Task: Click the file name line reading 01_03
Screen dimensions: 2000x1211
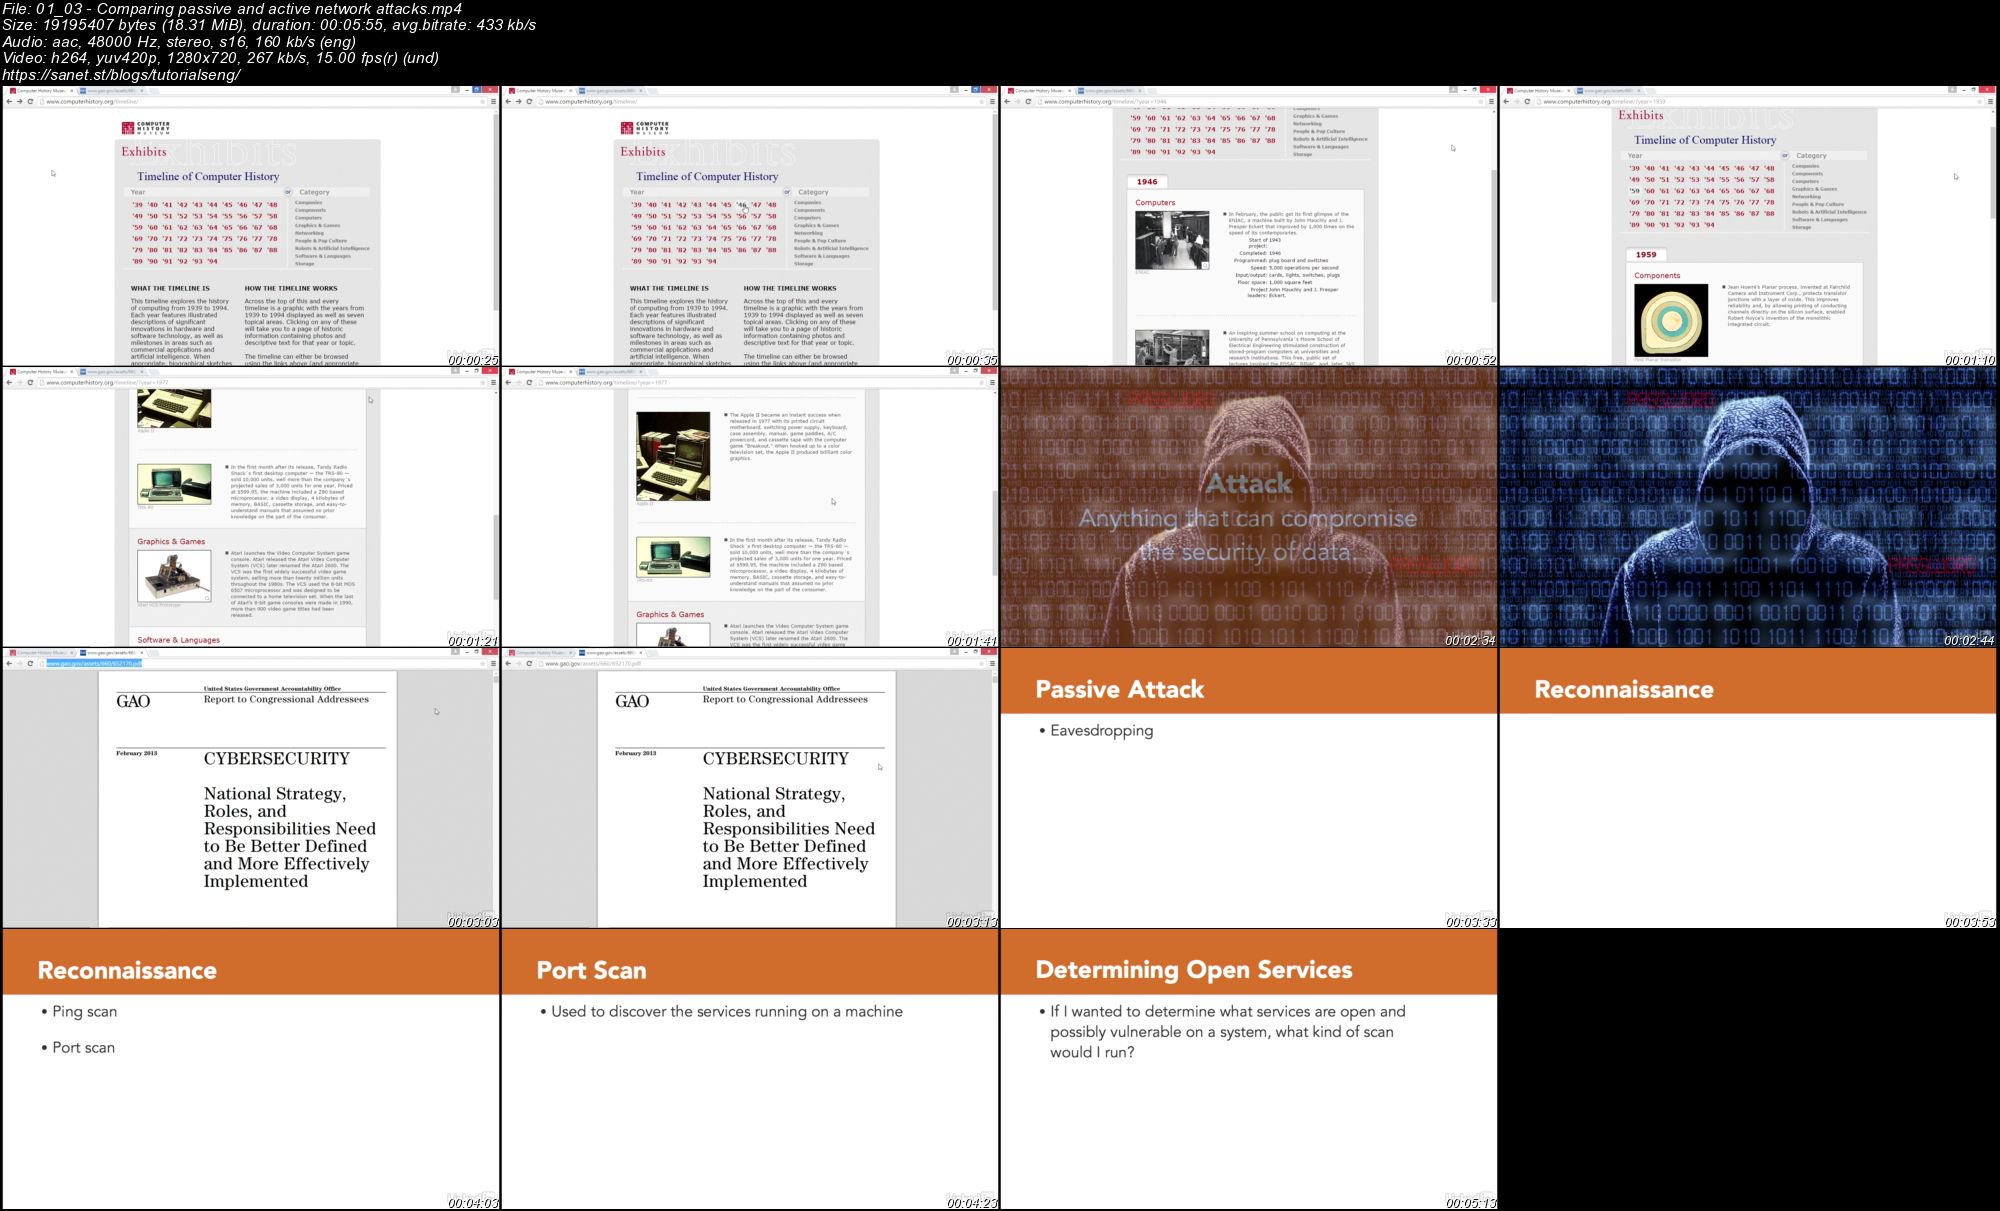Action: pyautogui.click(x=232, y=9)
